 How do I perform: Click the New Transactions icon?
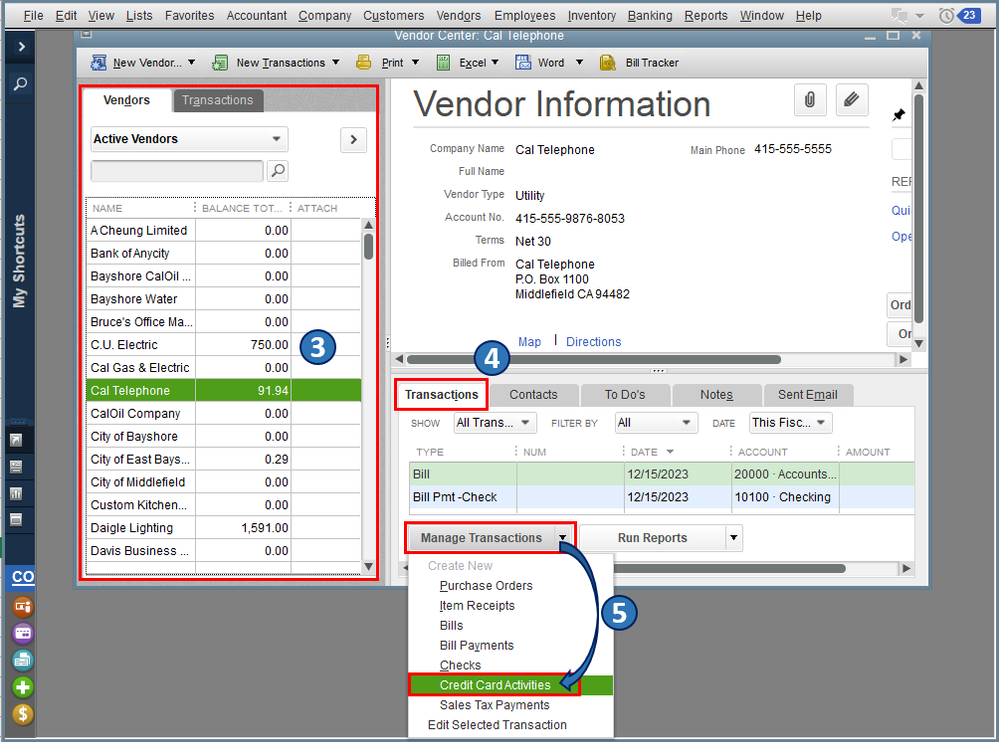[220, 62]
